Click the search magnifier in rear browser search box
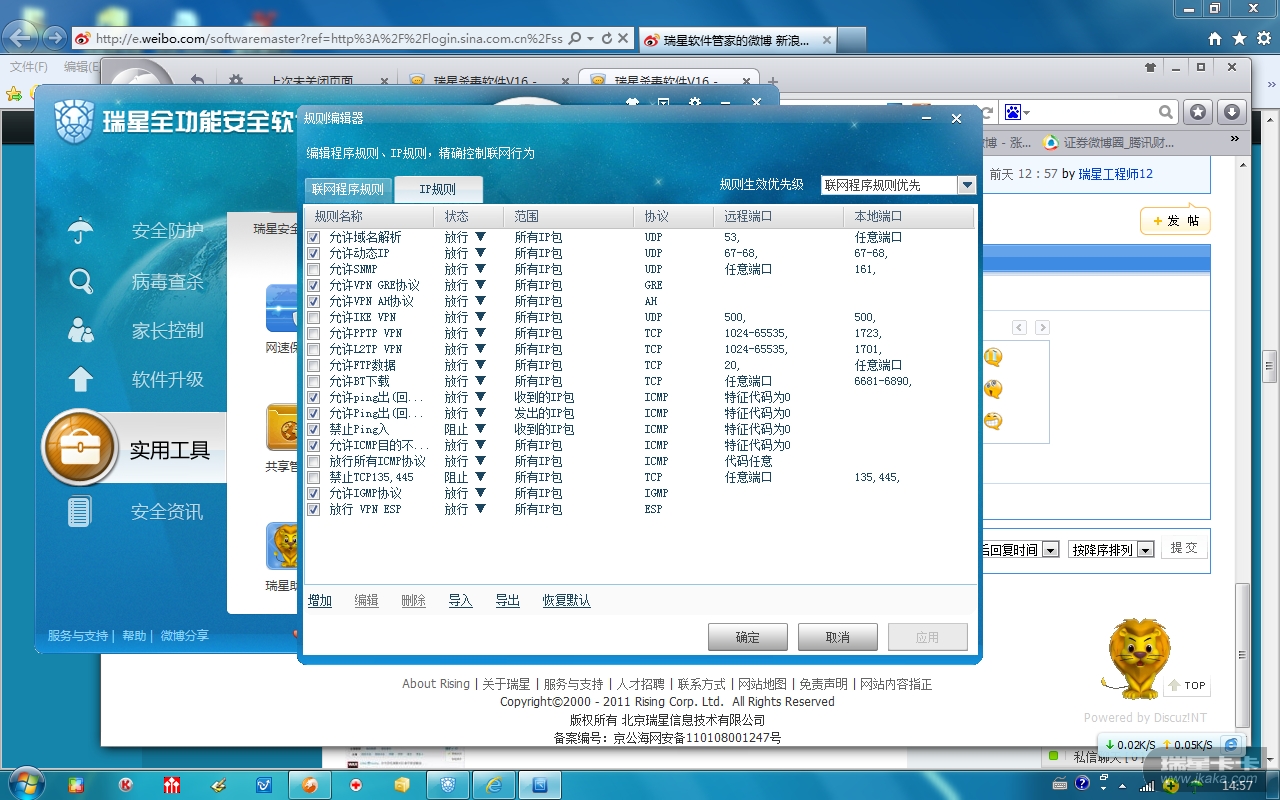The image size is (1280, 800). pyautogui.click(x=1166, y=112)
